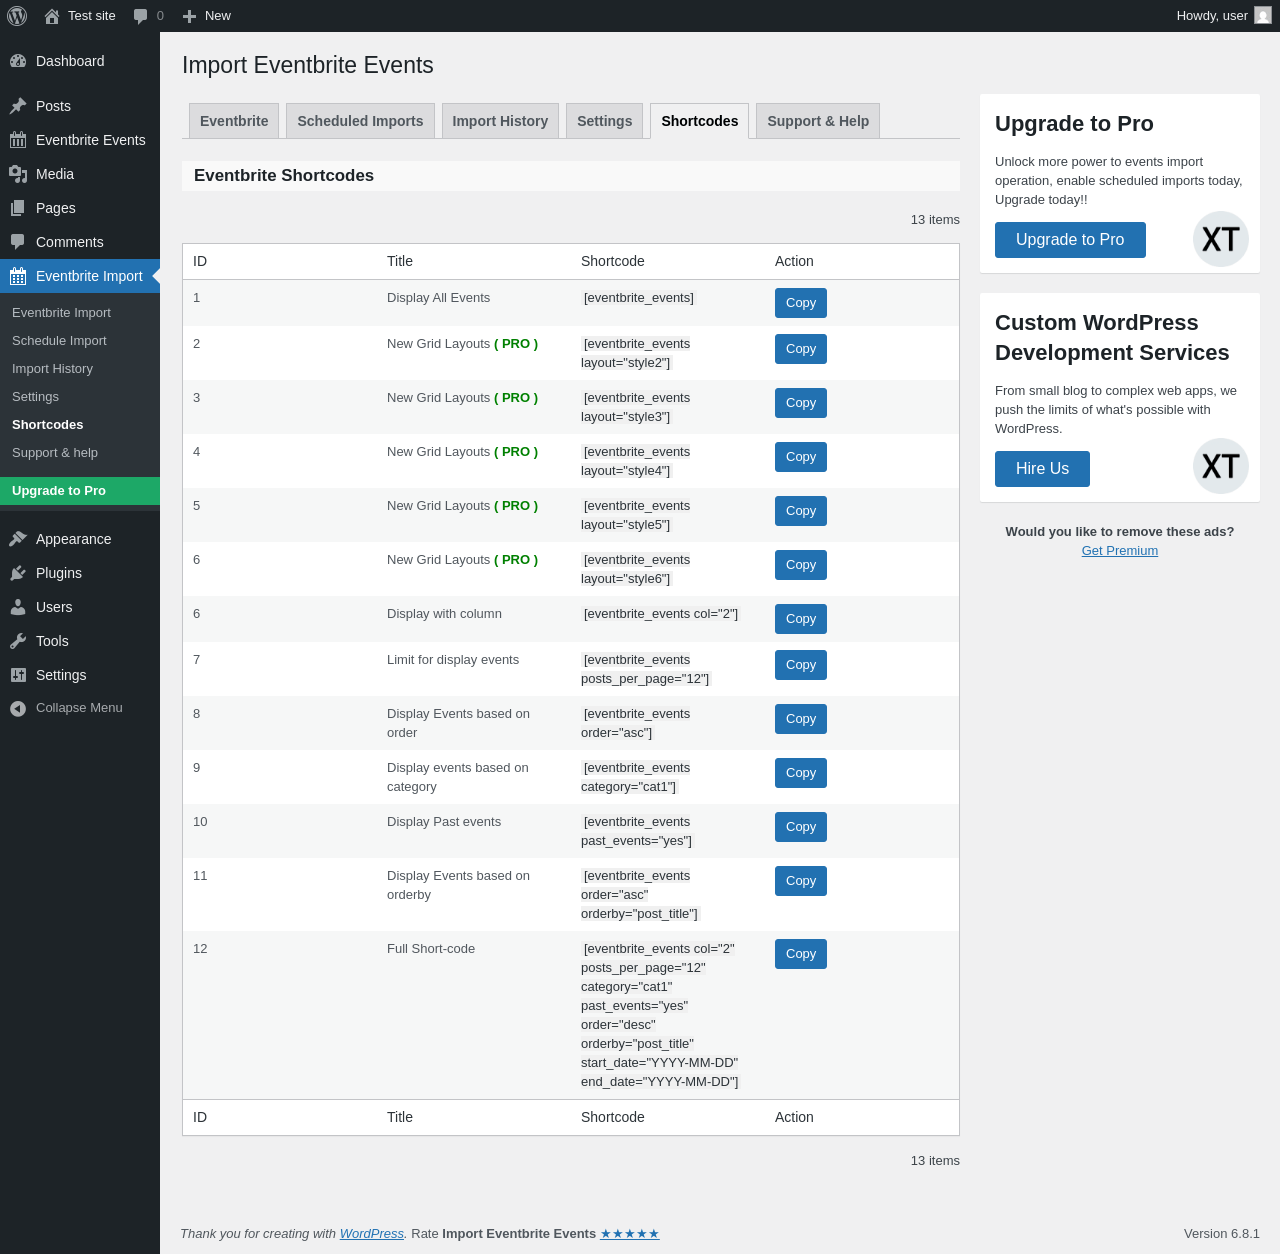Click the [eventbrite_events] shortcode text in row 1

(639, 298)
